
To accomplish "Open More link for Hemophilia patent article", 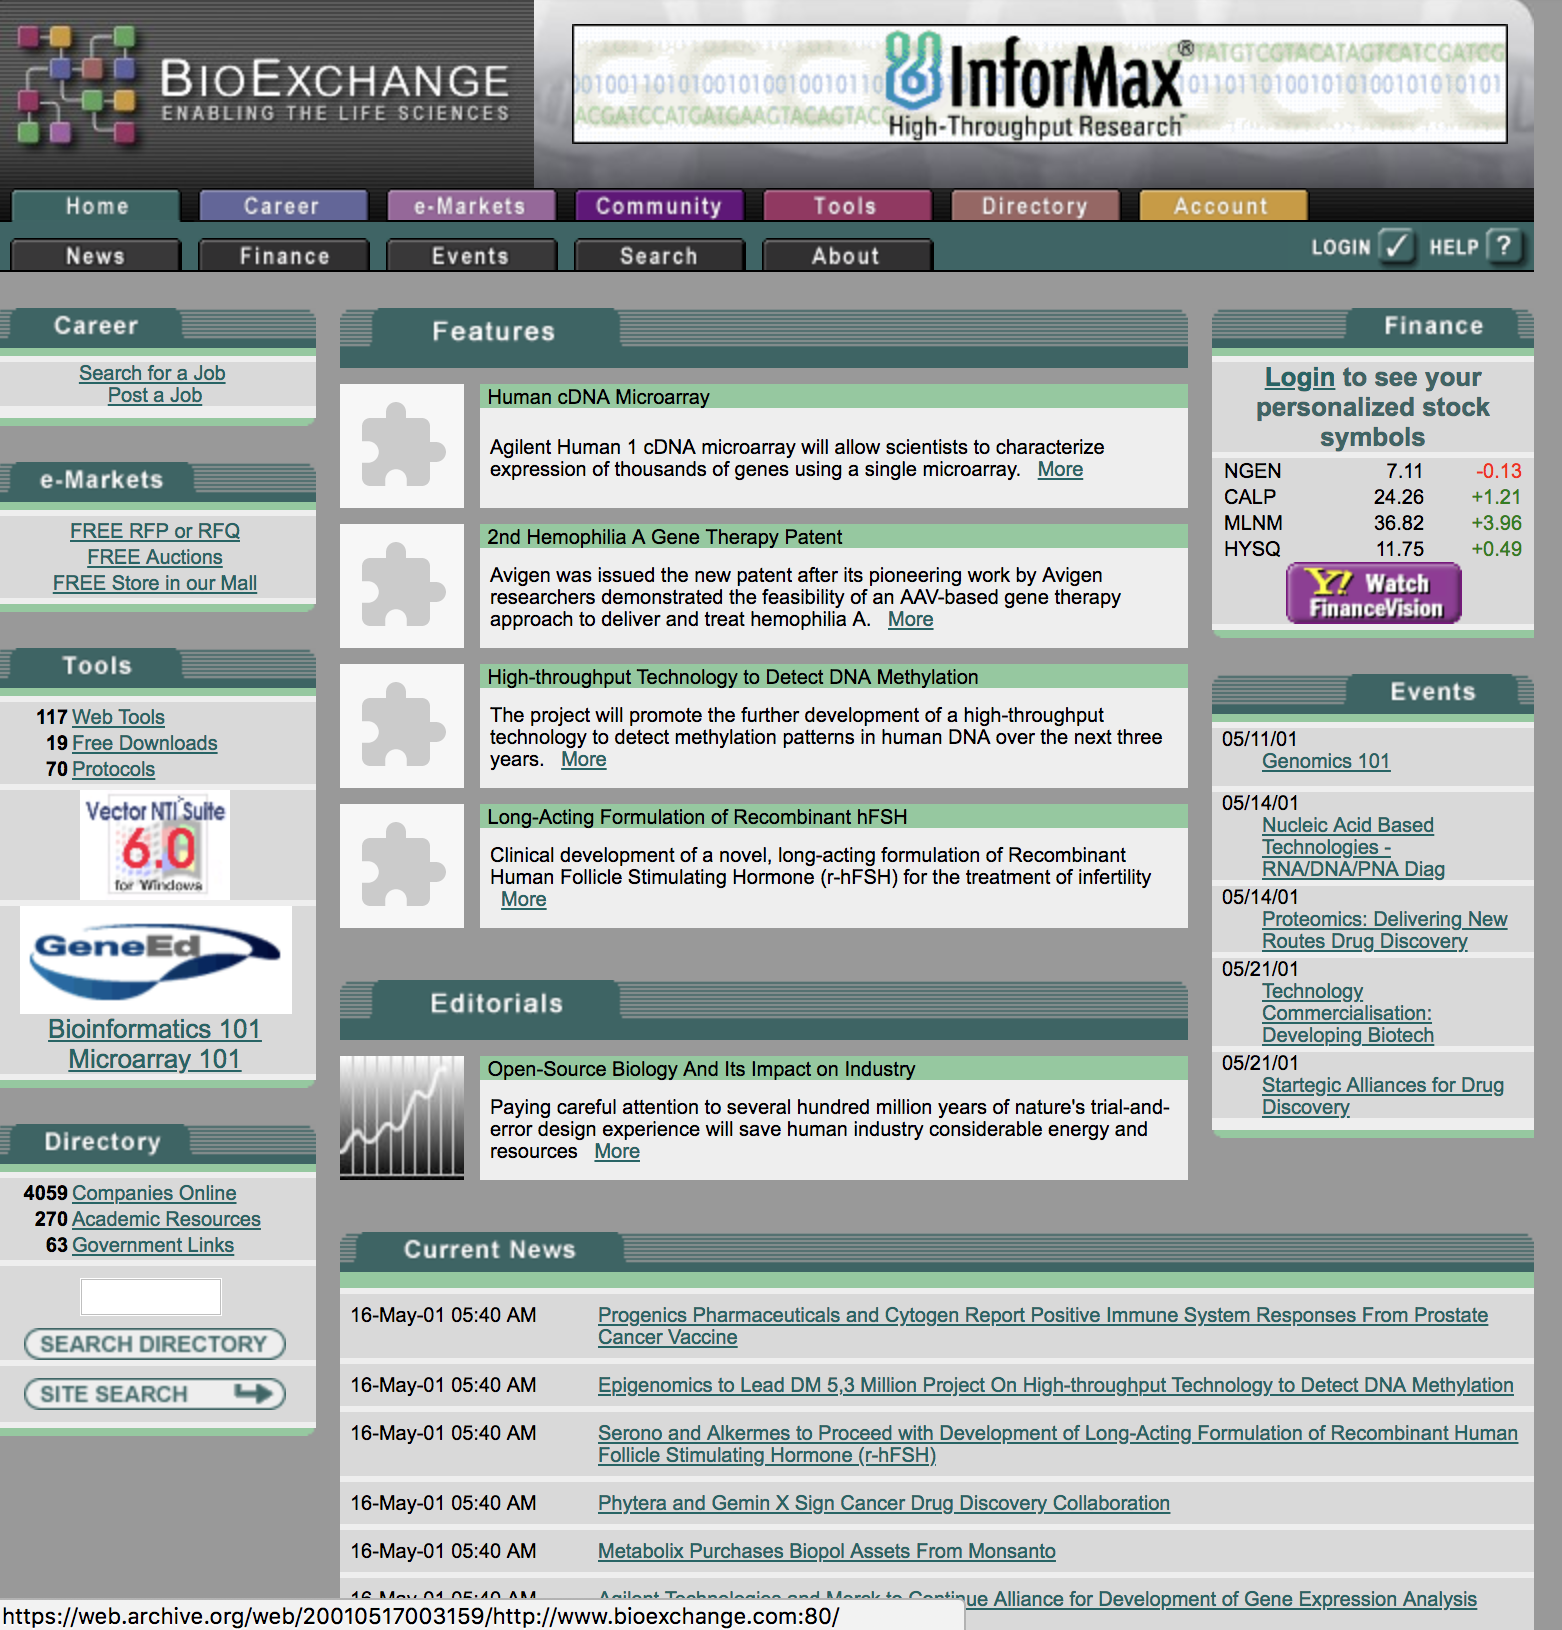I will pos(910,619).
